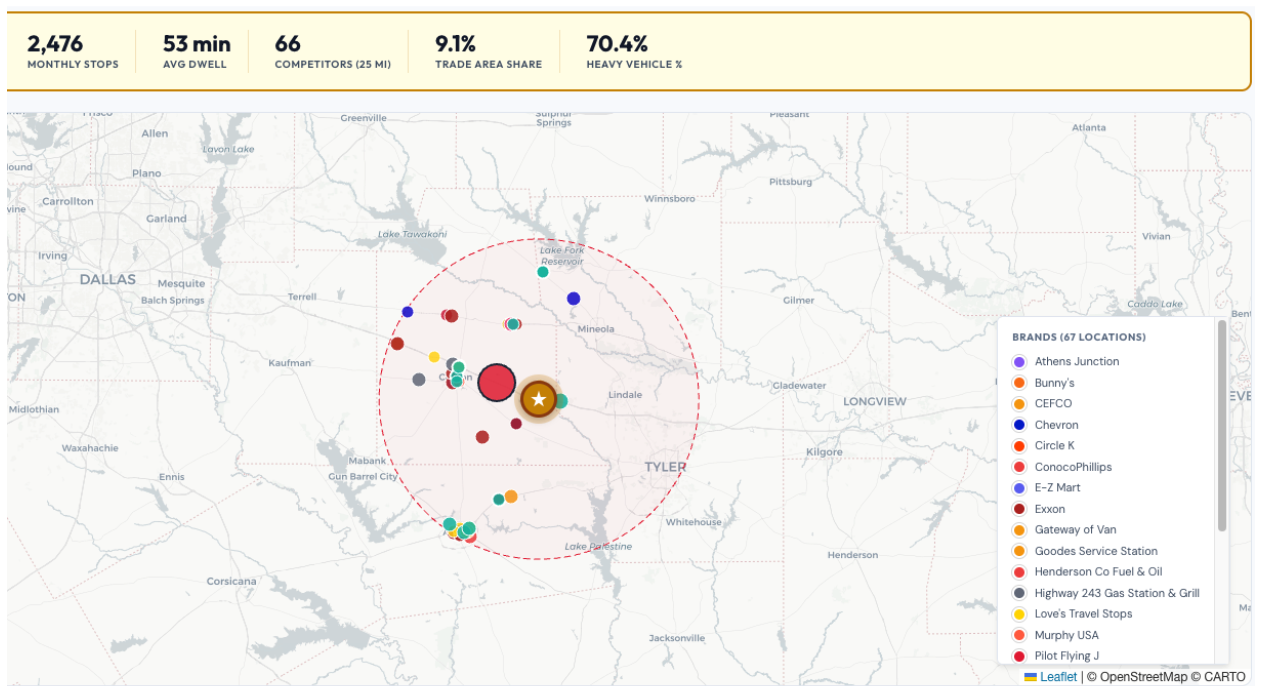Click the gold star site marker
This screenshot has height=692, width=1269.
coord(539,400)
